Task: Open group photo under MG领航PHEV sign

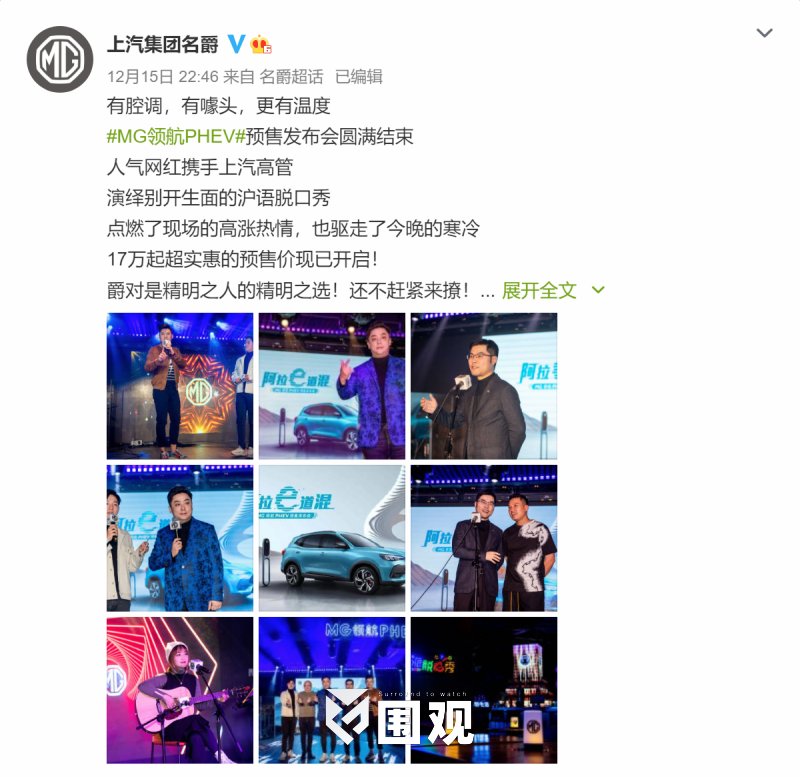Action: pos(332,690)
